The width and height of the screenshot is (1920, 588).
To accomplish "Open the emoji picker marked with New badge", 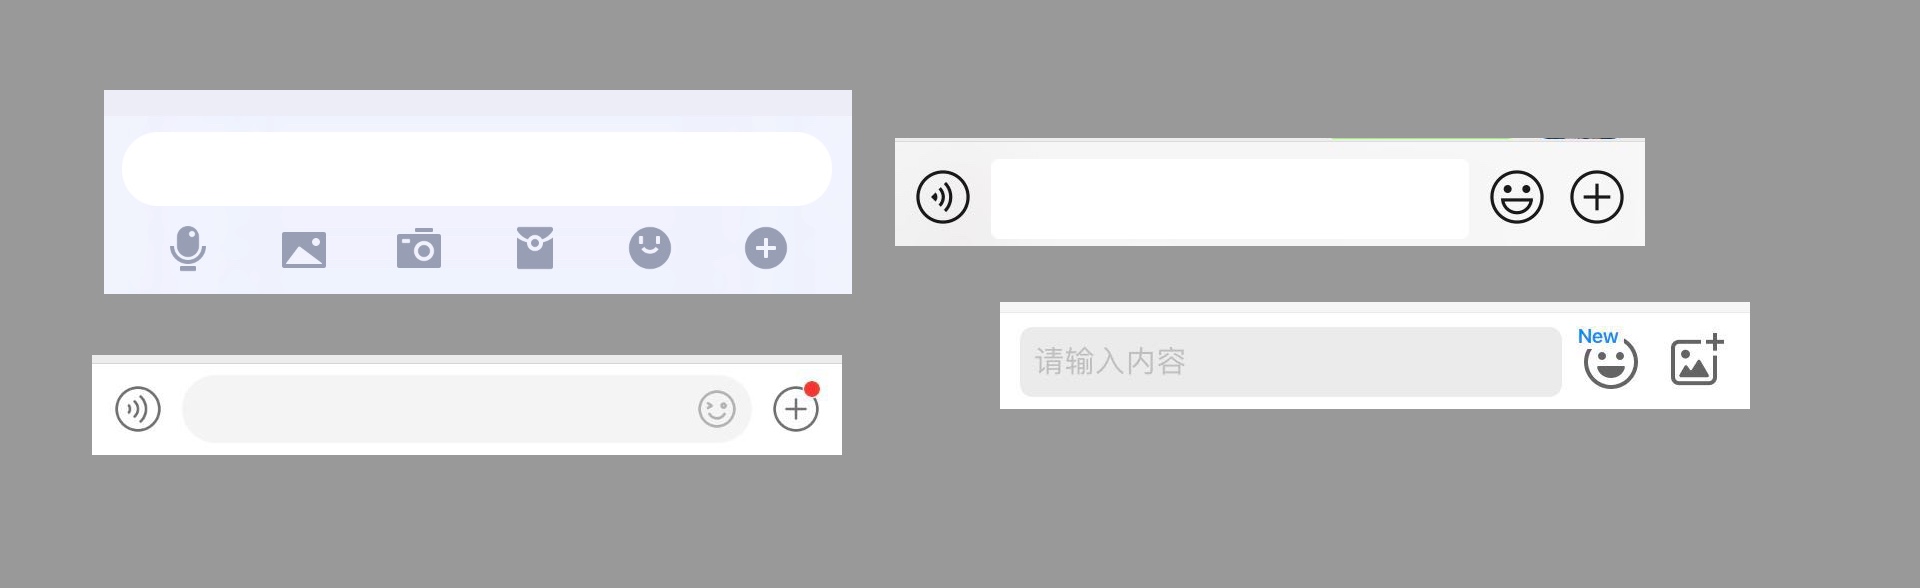I will [x=1611, y=362].
